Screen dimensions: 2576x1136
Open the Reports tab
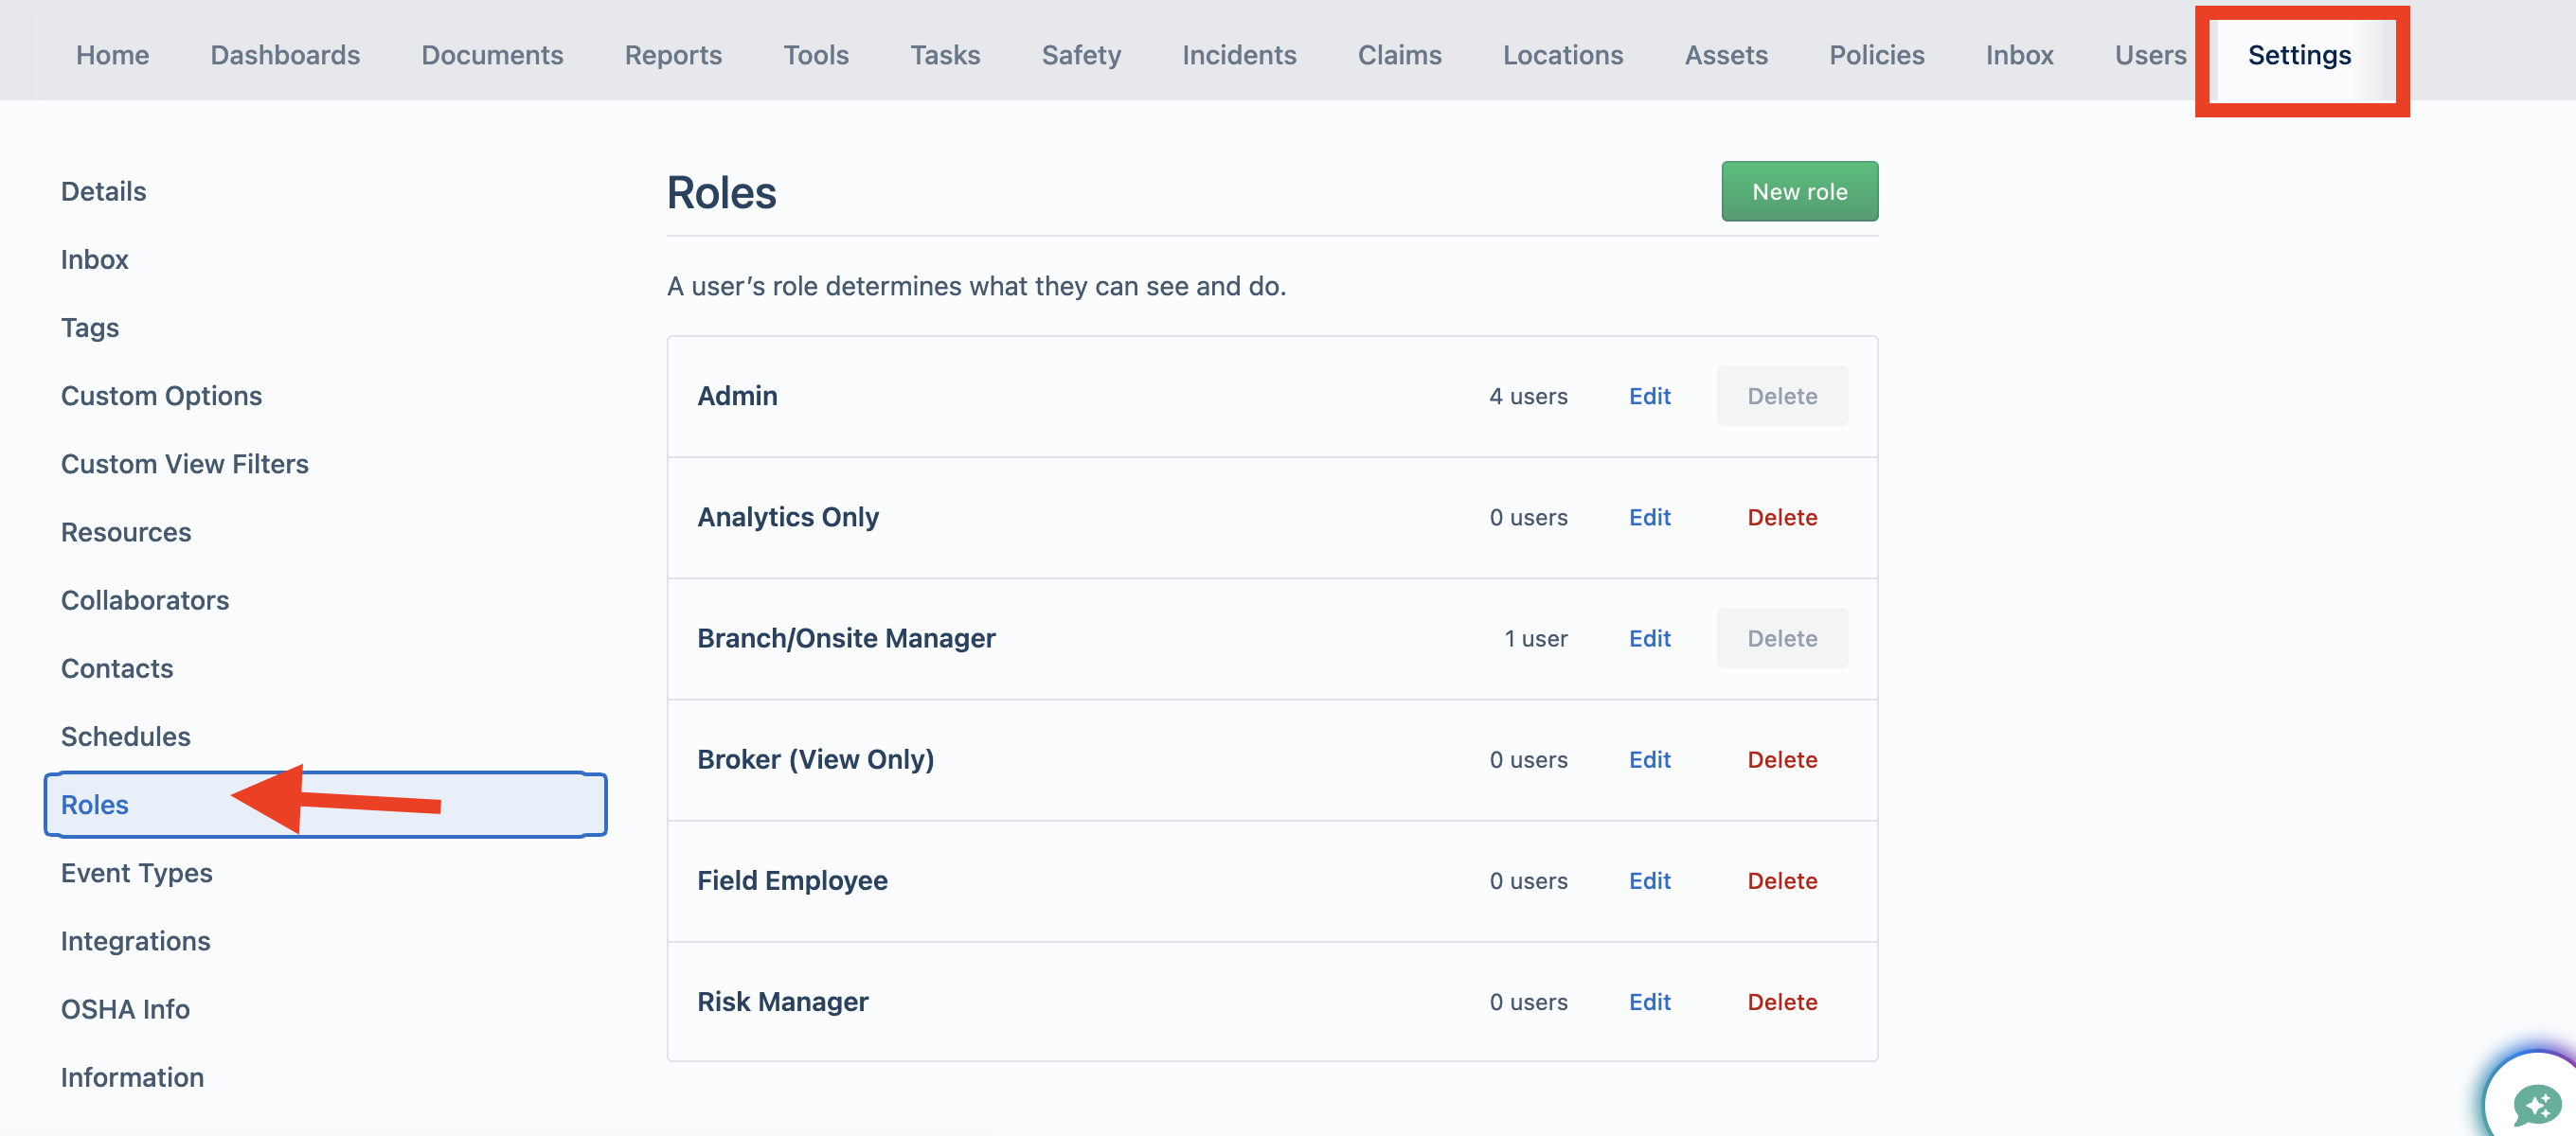tap(673, 55)
